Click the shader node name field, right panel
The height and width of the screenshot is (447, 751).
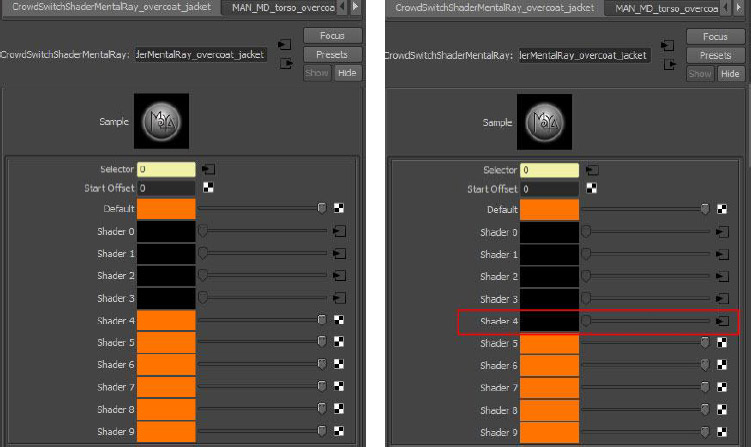point(584,56)
